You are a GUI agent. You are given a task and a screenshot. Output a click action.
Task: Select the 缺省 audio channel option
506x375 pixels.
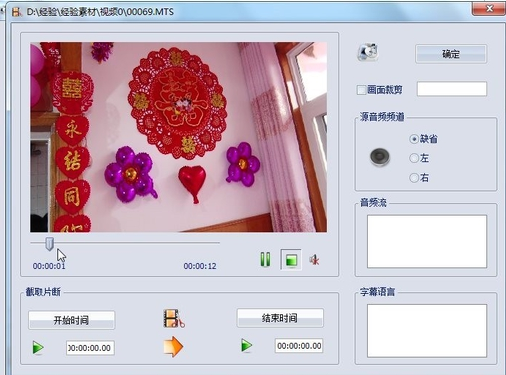click(414, 139)
